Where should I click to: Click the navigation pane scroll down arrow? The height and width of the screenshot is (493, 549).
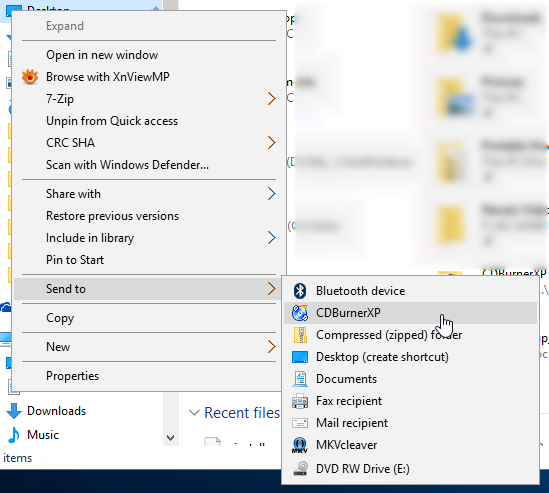(x=171, y=438)
